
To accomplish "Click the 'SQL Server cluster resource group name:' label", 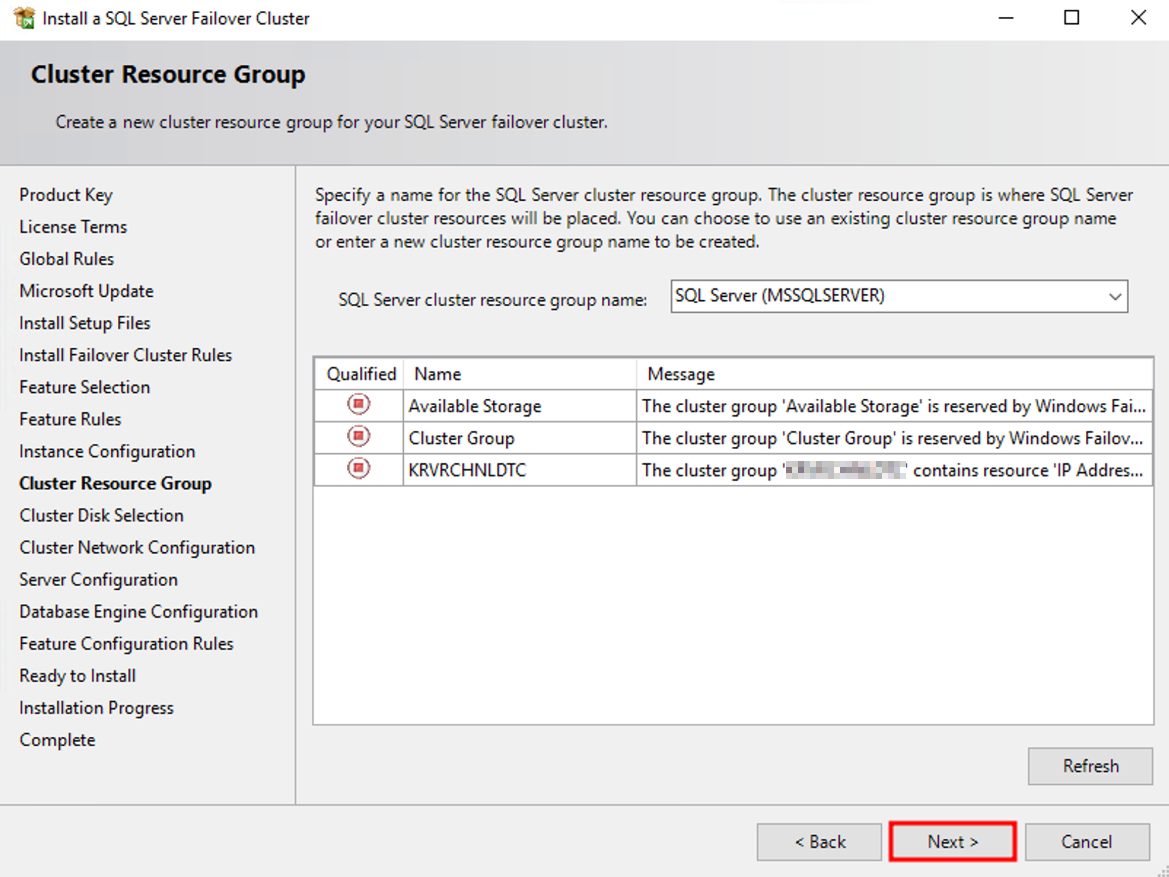I will (x=493, y=300).
